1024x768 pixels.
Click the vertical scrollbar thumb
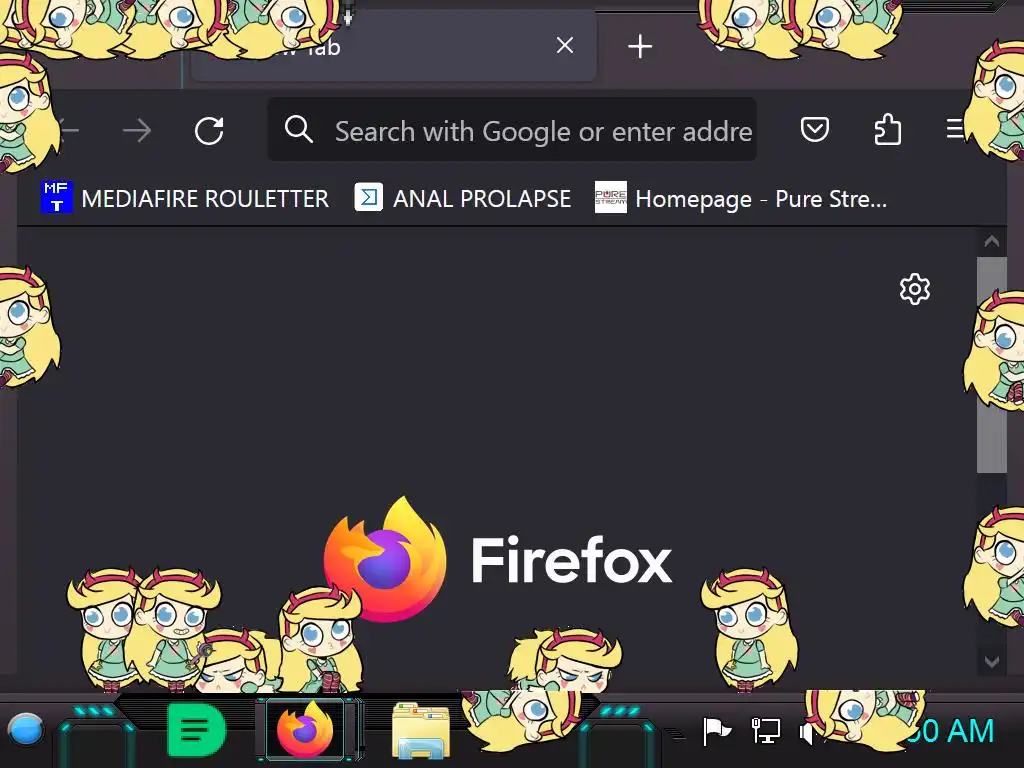(x=991, y=364)
